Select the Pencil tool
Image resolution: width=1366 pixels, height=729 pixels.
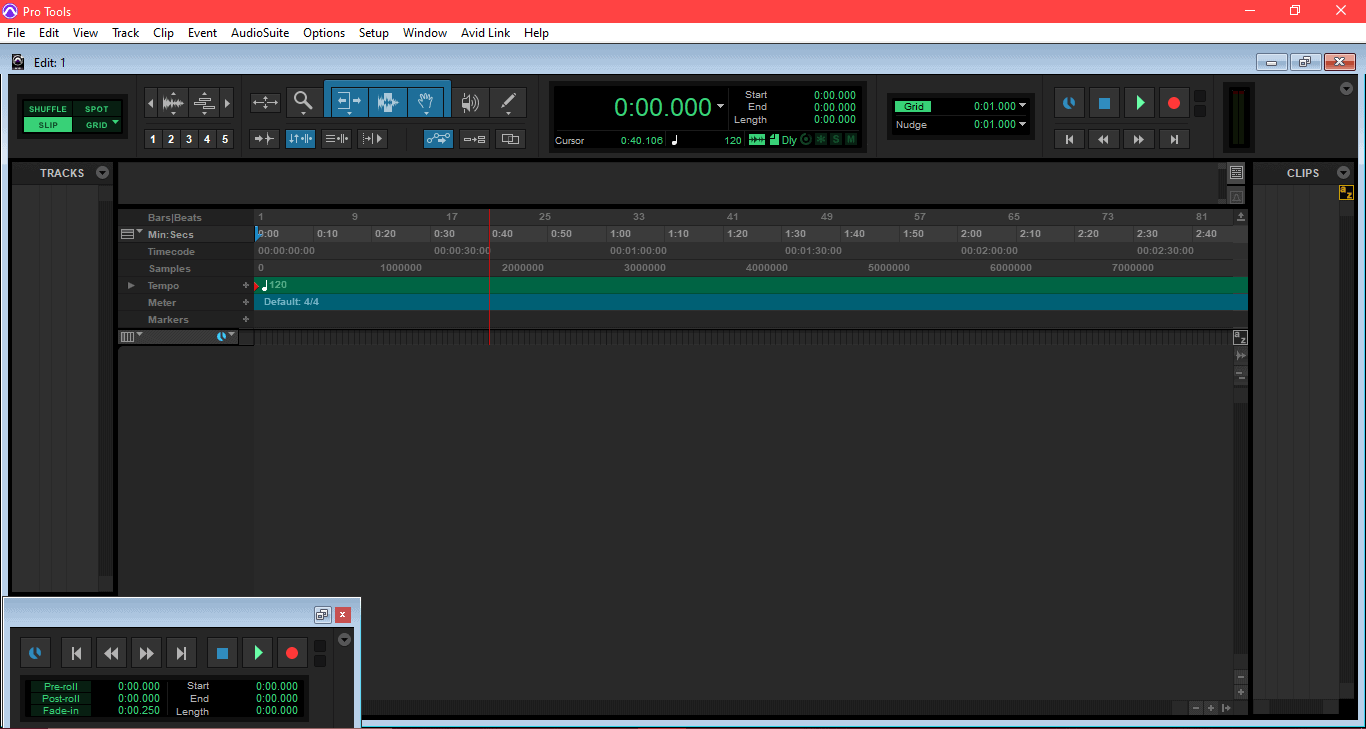508,101
